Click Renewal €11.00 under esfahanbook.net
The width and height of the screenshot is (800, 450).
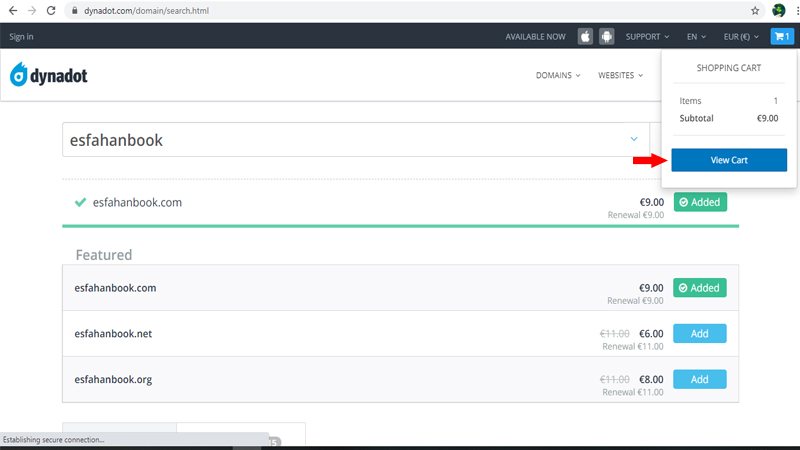click(633, 346)
